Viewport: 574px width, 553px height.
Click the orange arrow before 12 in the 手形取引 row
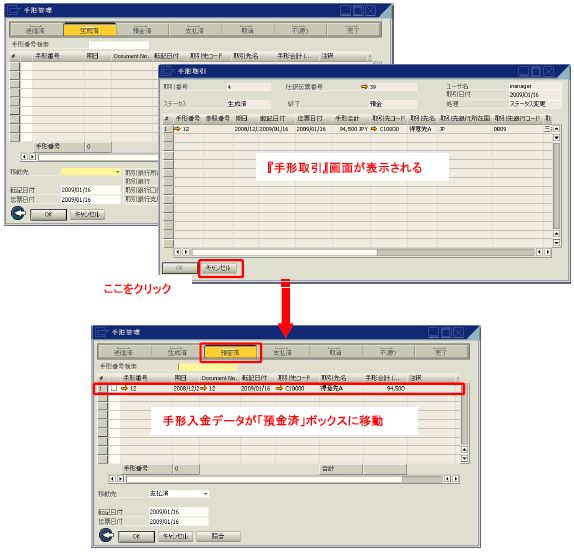pos(178,129)
